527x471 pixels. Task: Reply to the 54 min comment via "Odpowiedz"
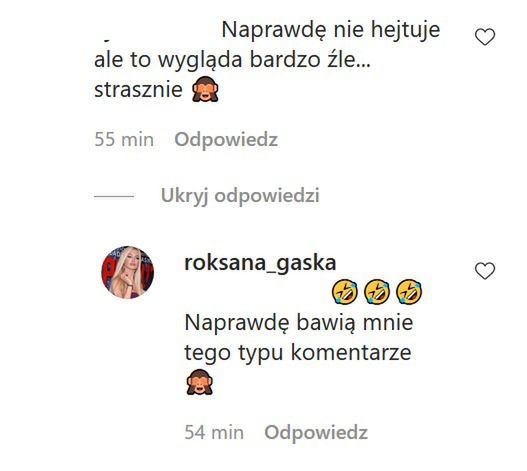coord(316,432)
